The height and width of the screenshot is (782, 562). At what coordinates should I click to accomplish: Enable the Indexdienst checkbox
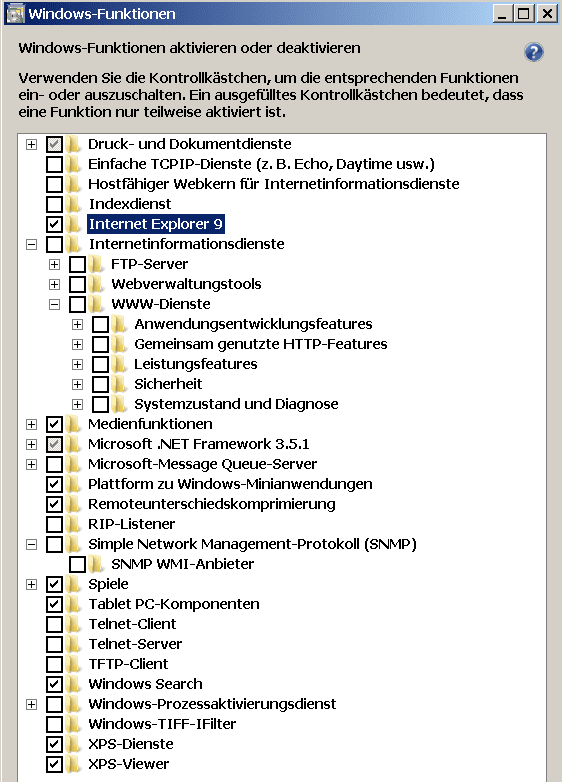tap(54, 204)
